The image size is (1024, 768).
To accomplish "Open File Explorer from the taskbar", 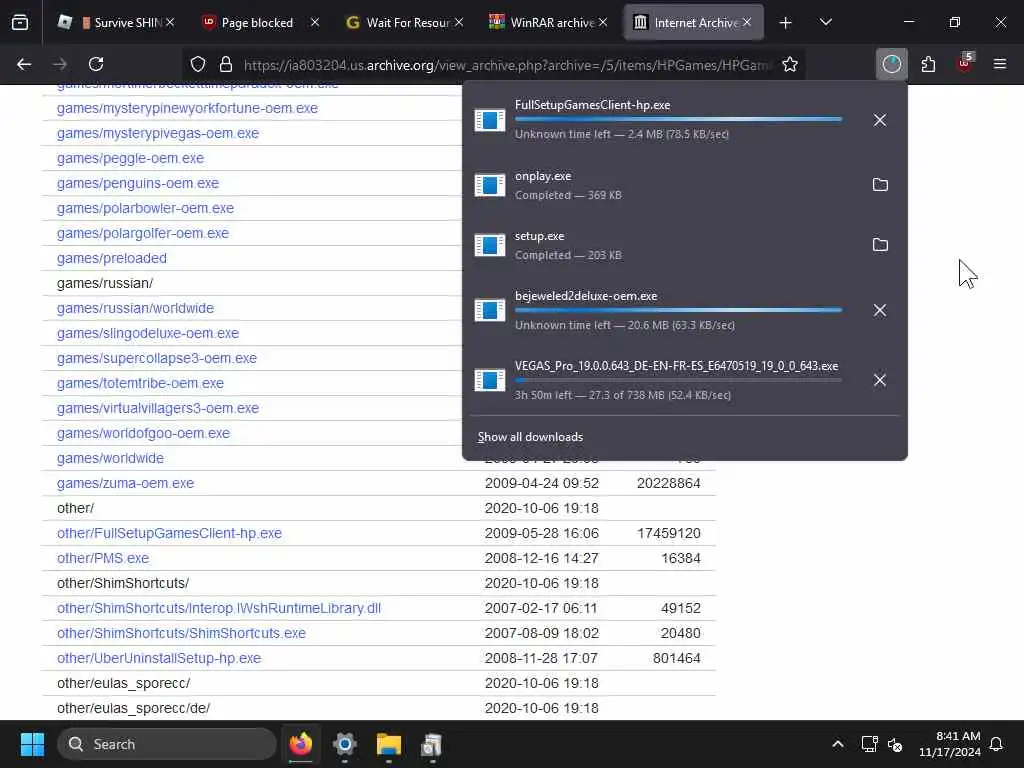I will [x=389, y=744].
